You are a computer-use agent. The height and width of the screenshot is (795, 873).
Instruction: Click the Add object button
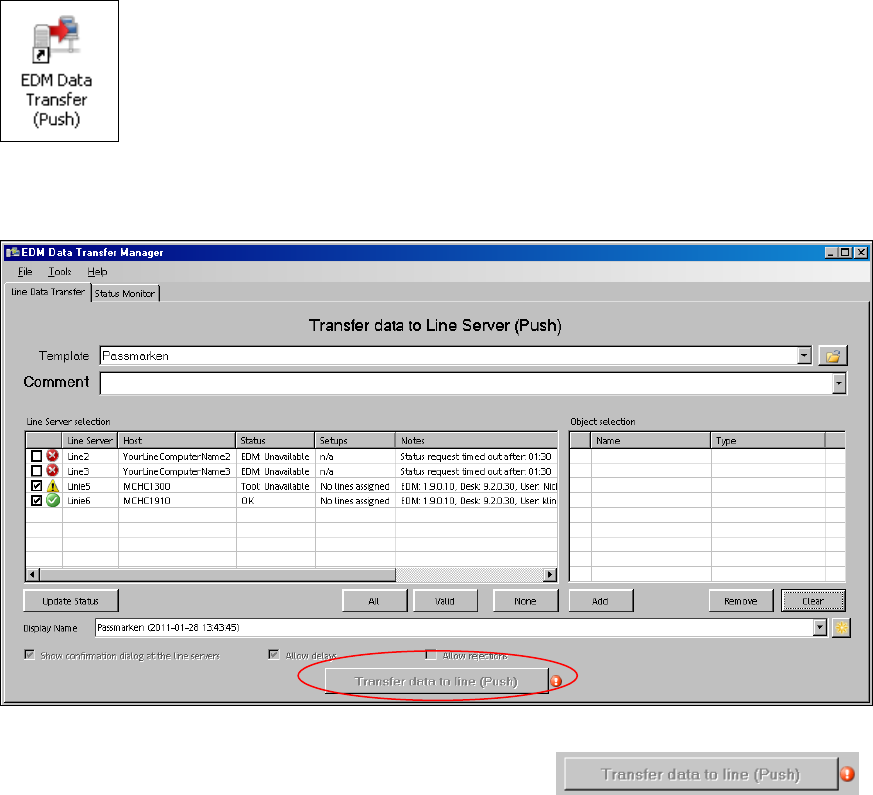point(600,601)
